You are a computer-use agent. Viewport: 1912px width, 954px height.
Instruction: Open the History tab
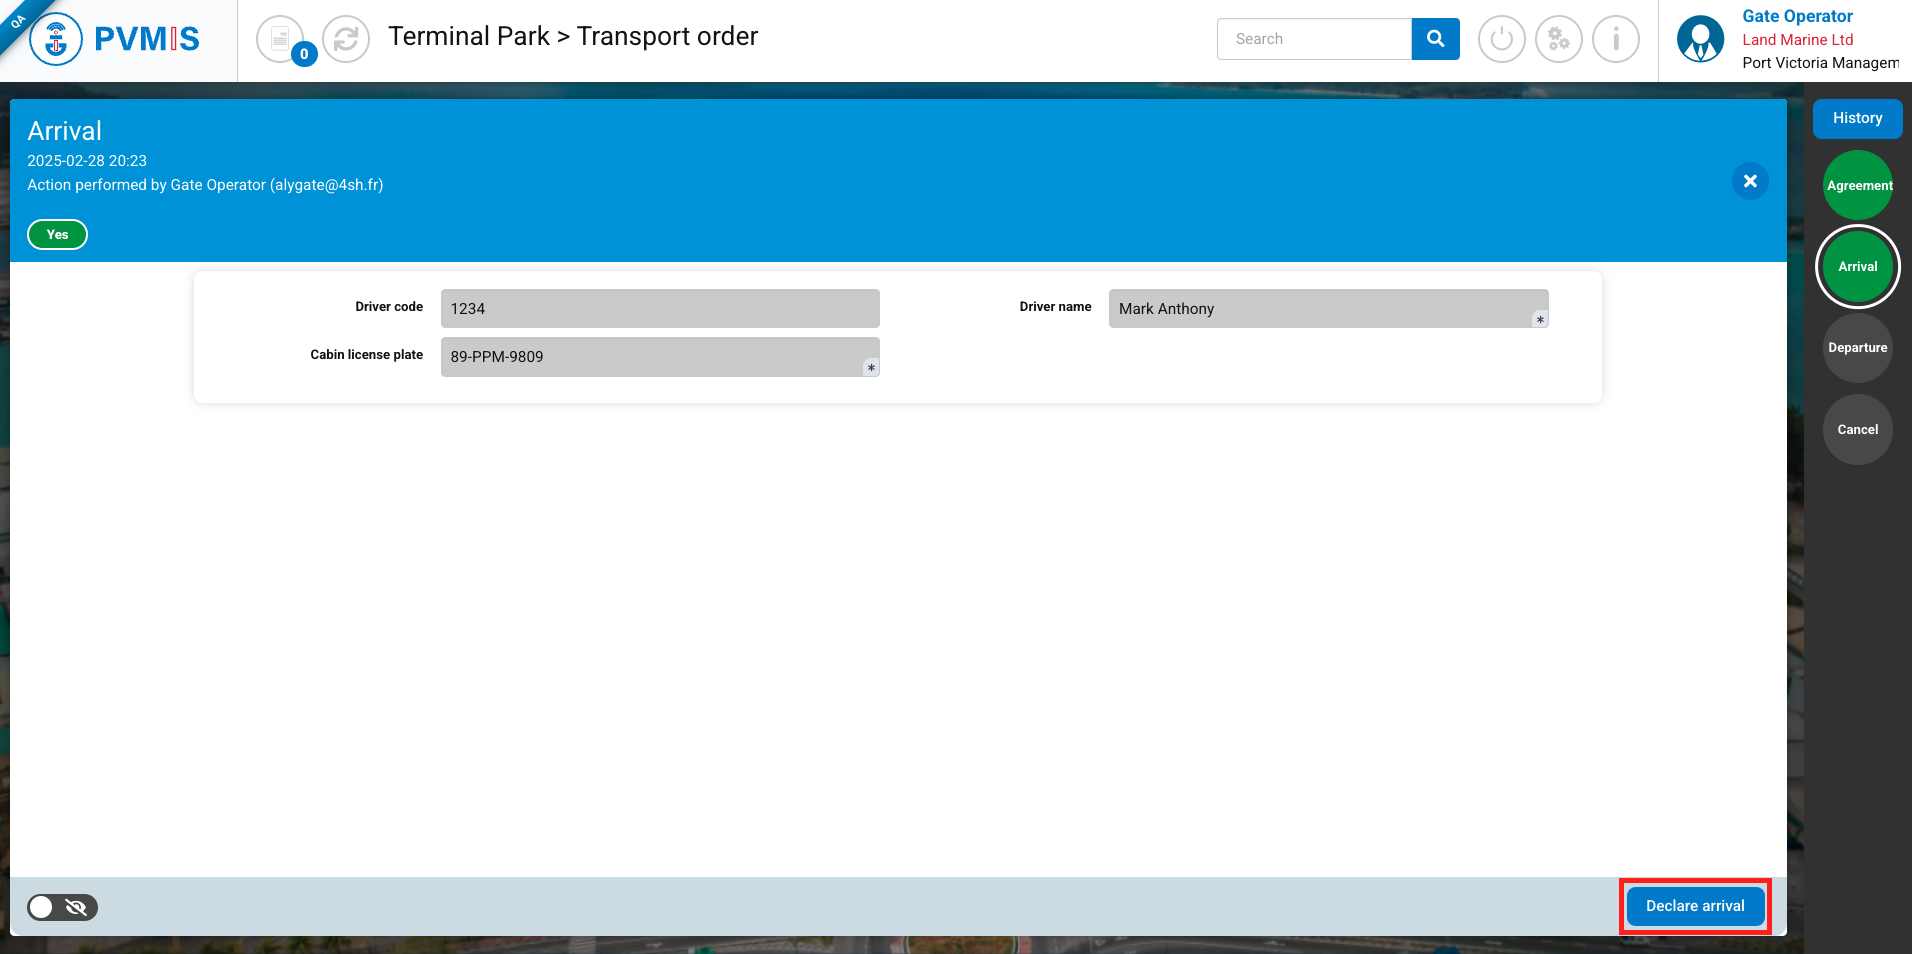click(1857, 118)
